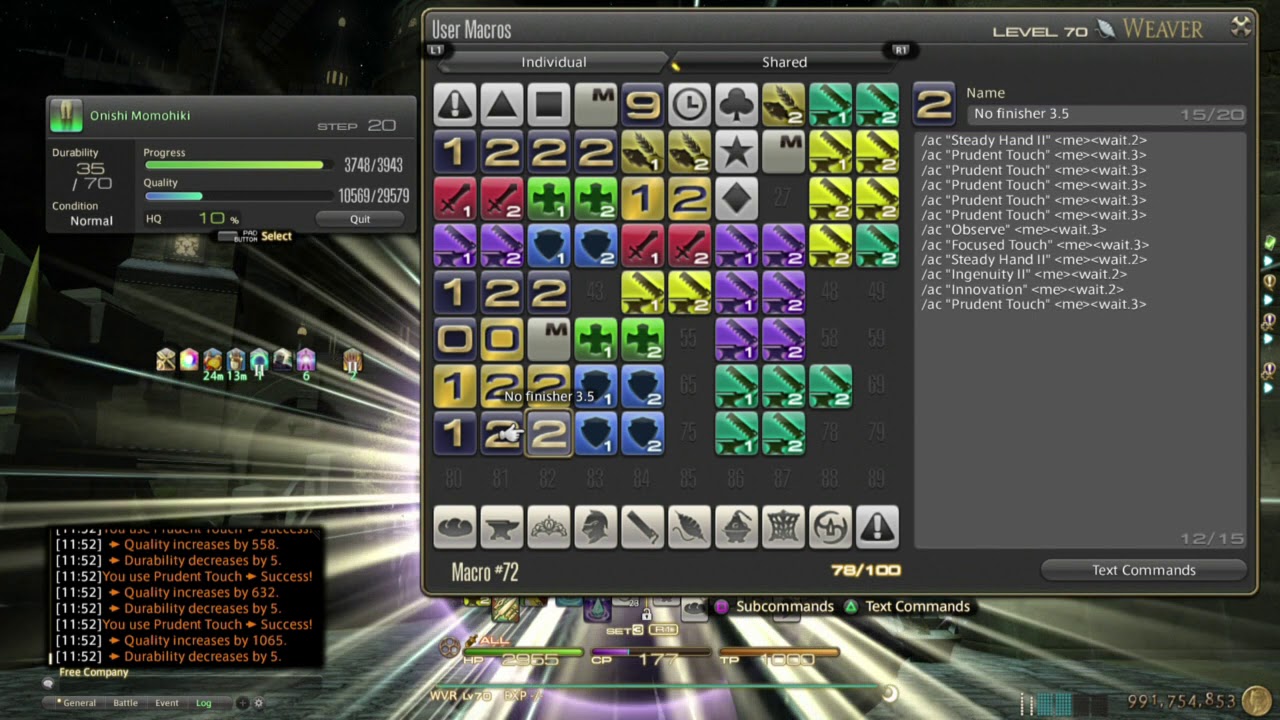The height and width of the screenshot is (720, 1280).
Task: Choose the fishing net category icon
Action: pyautogui.click(x=784, y=527)
